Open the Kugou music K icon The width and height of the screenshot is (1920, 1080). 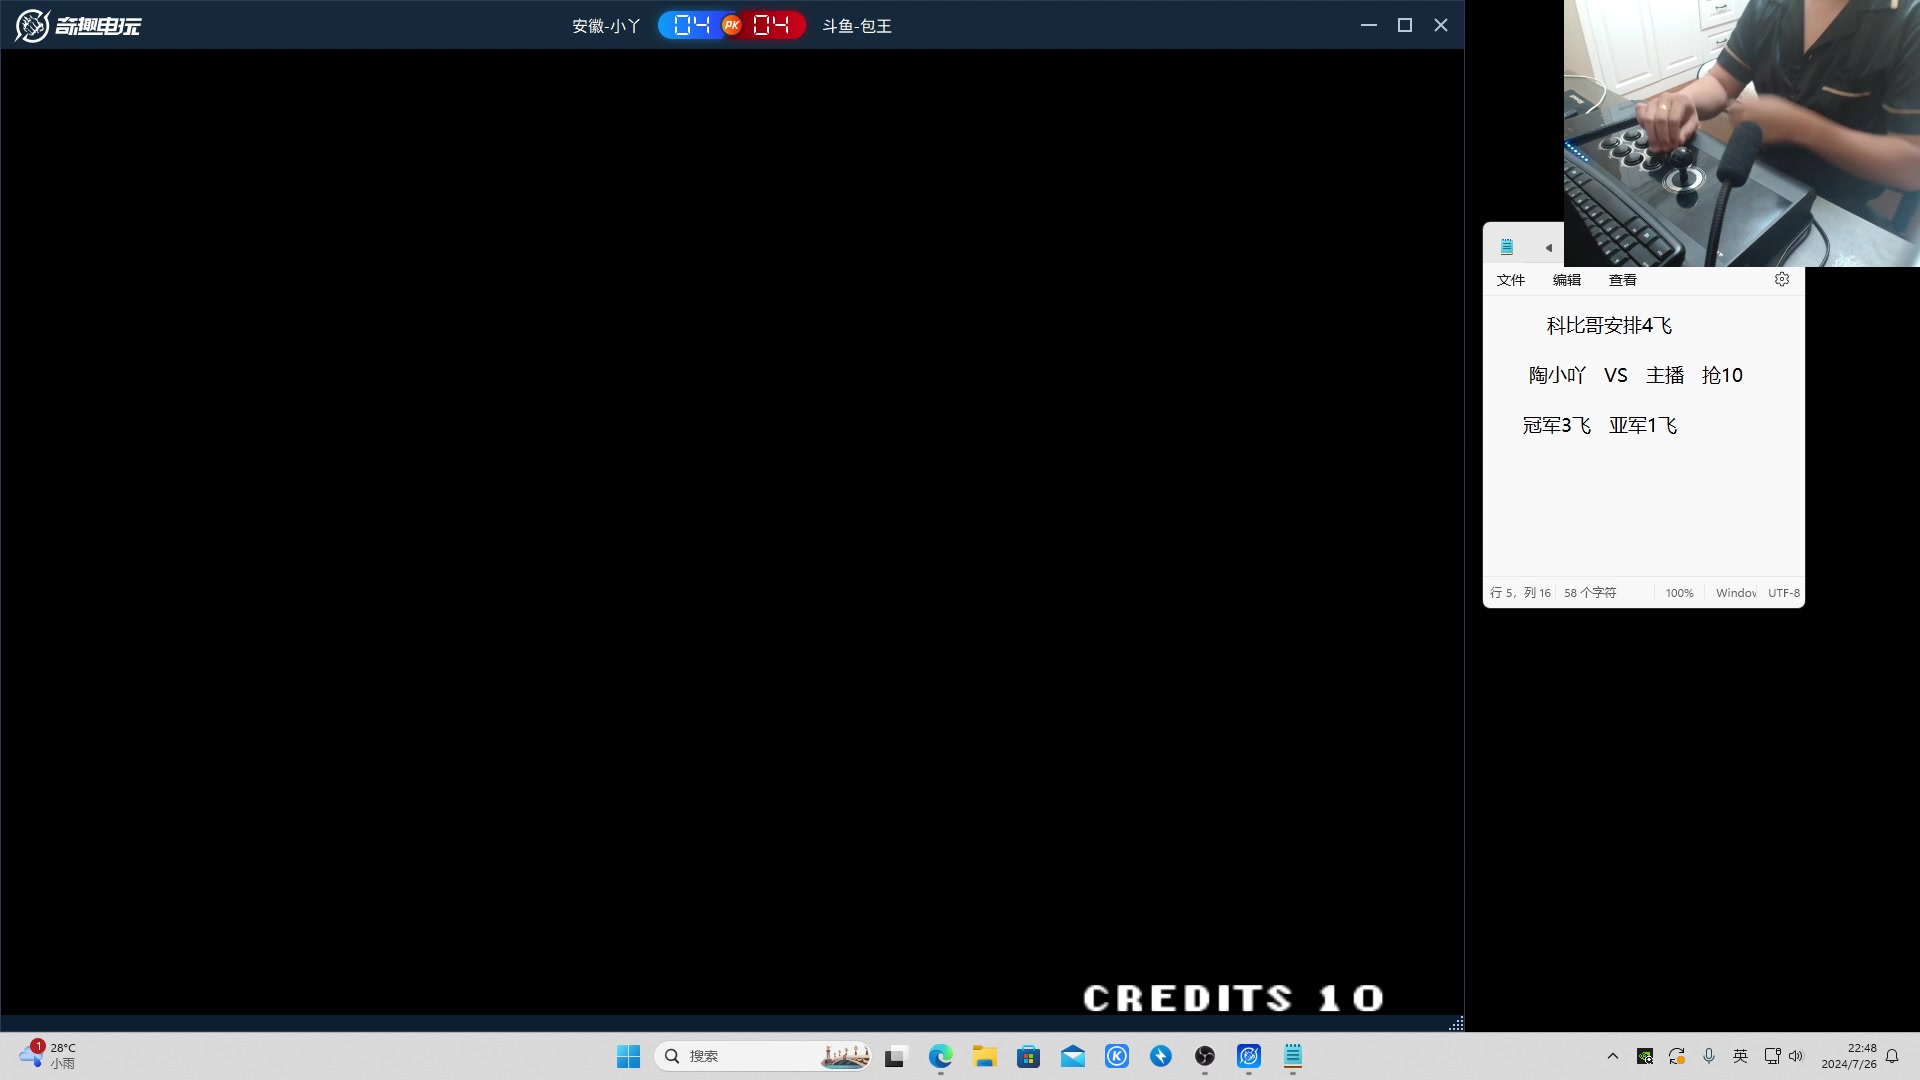1117,1056
